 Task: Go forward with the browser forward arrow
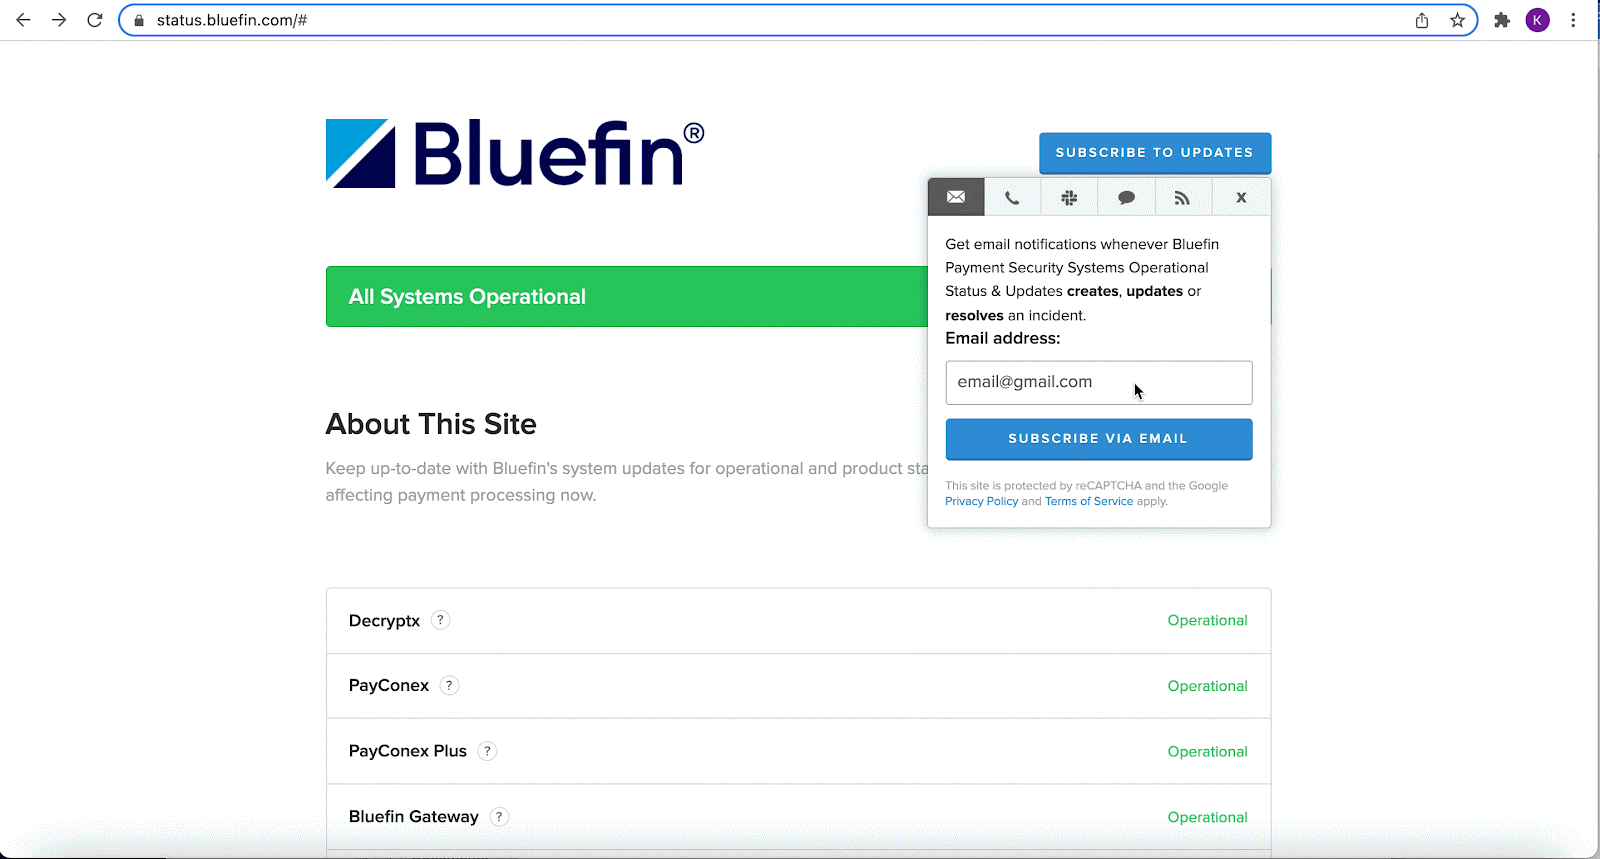pos(59,20)
